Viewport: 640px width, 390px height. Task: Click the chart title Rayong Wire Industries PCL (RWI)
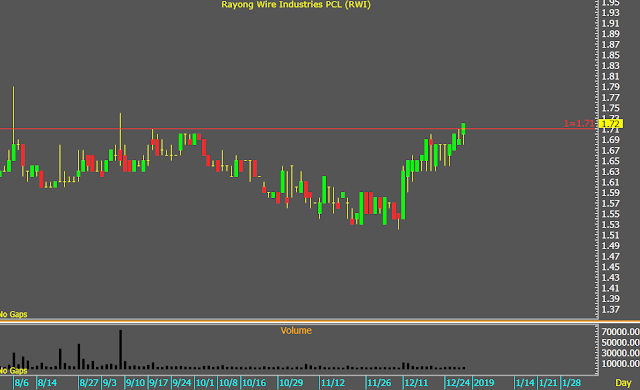(x=296, y=5)
